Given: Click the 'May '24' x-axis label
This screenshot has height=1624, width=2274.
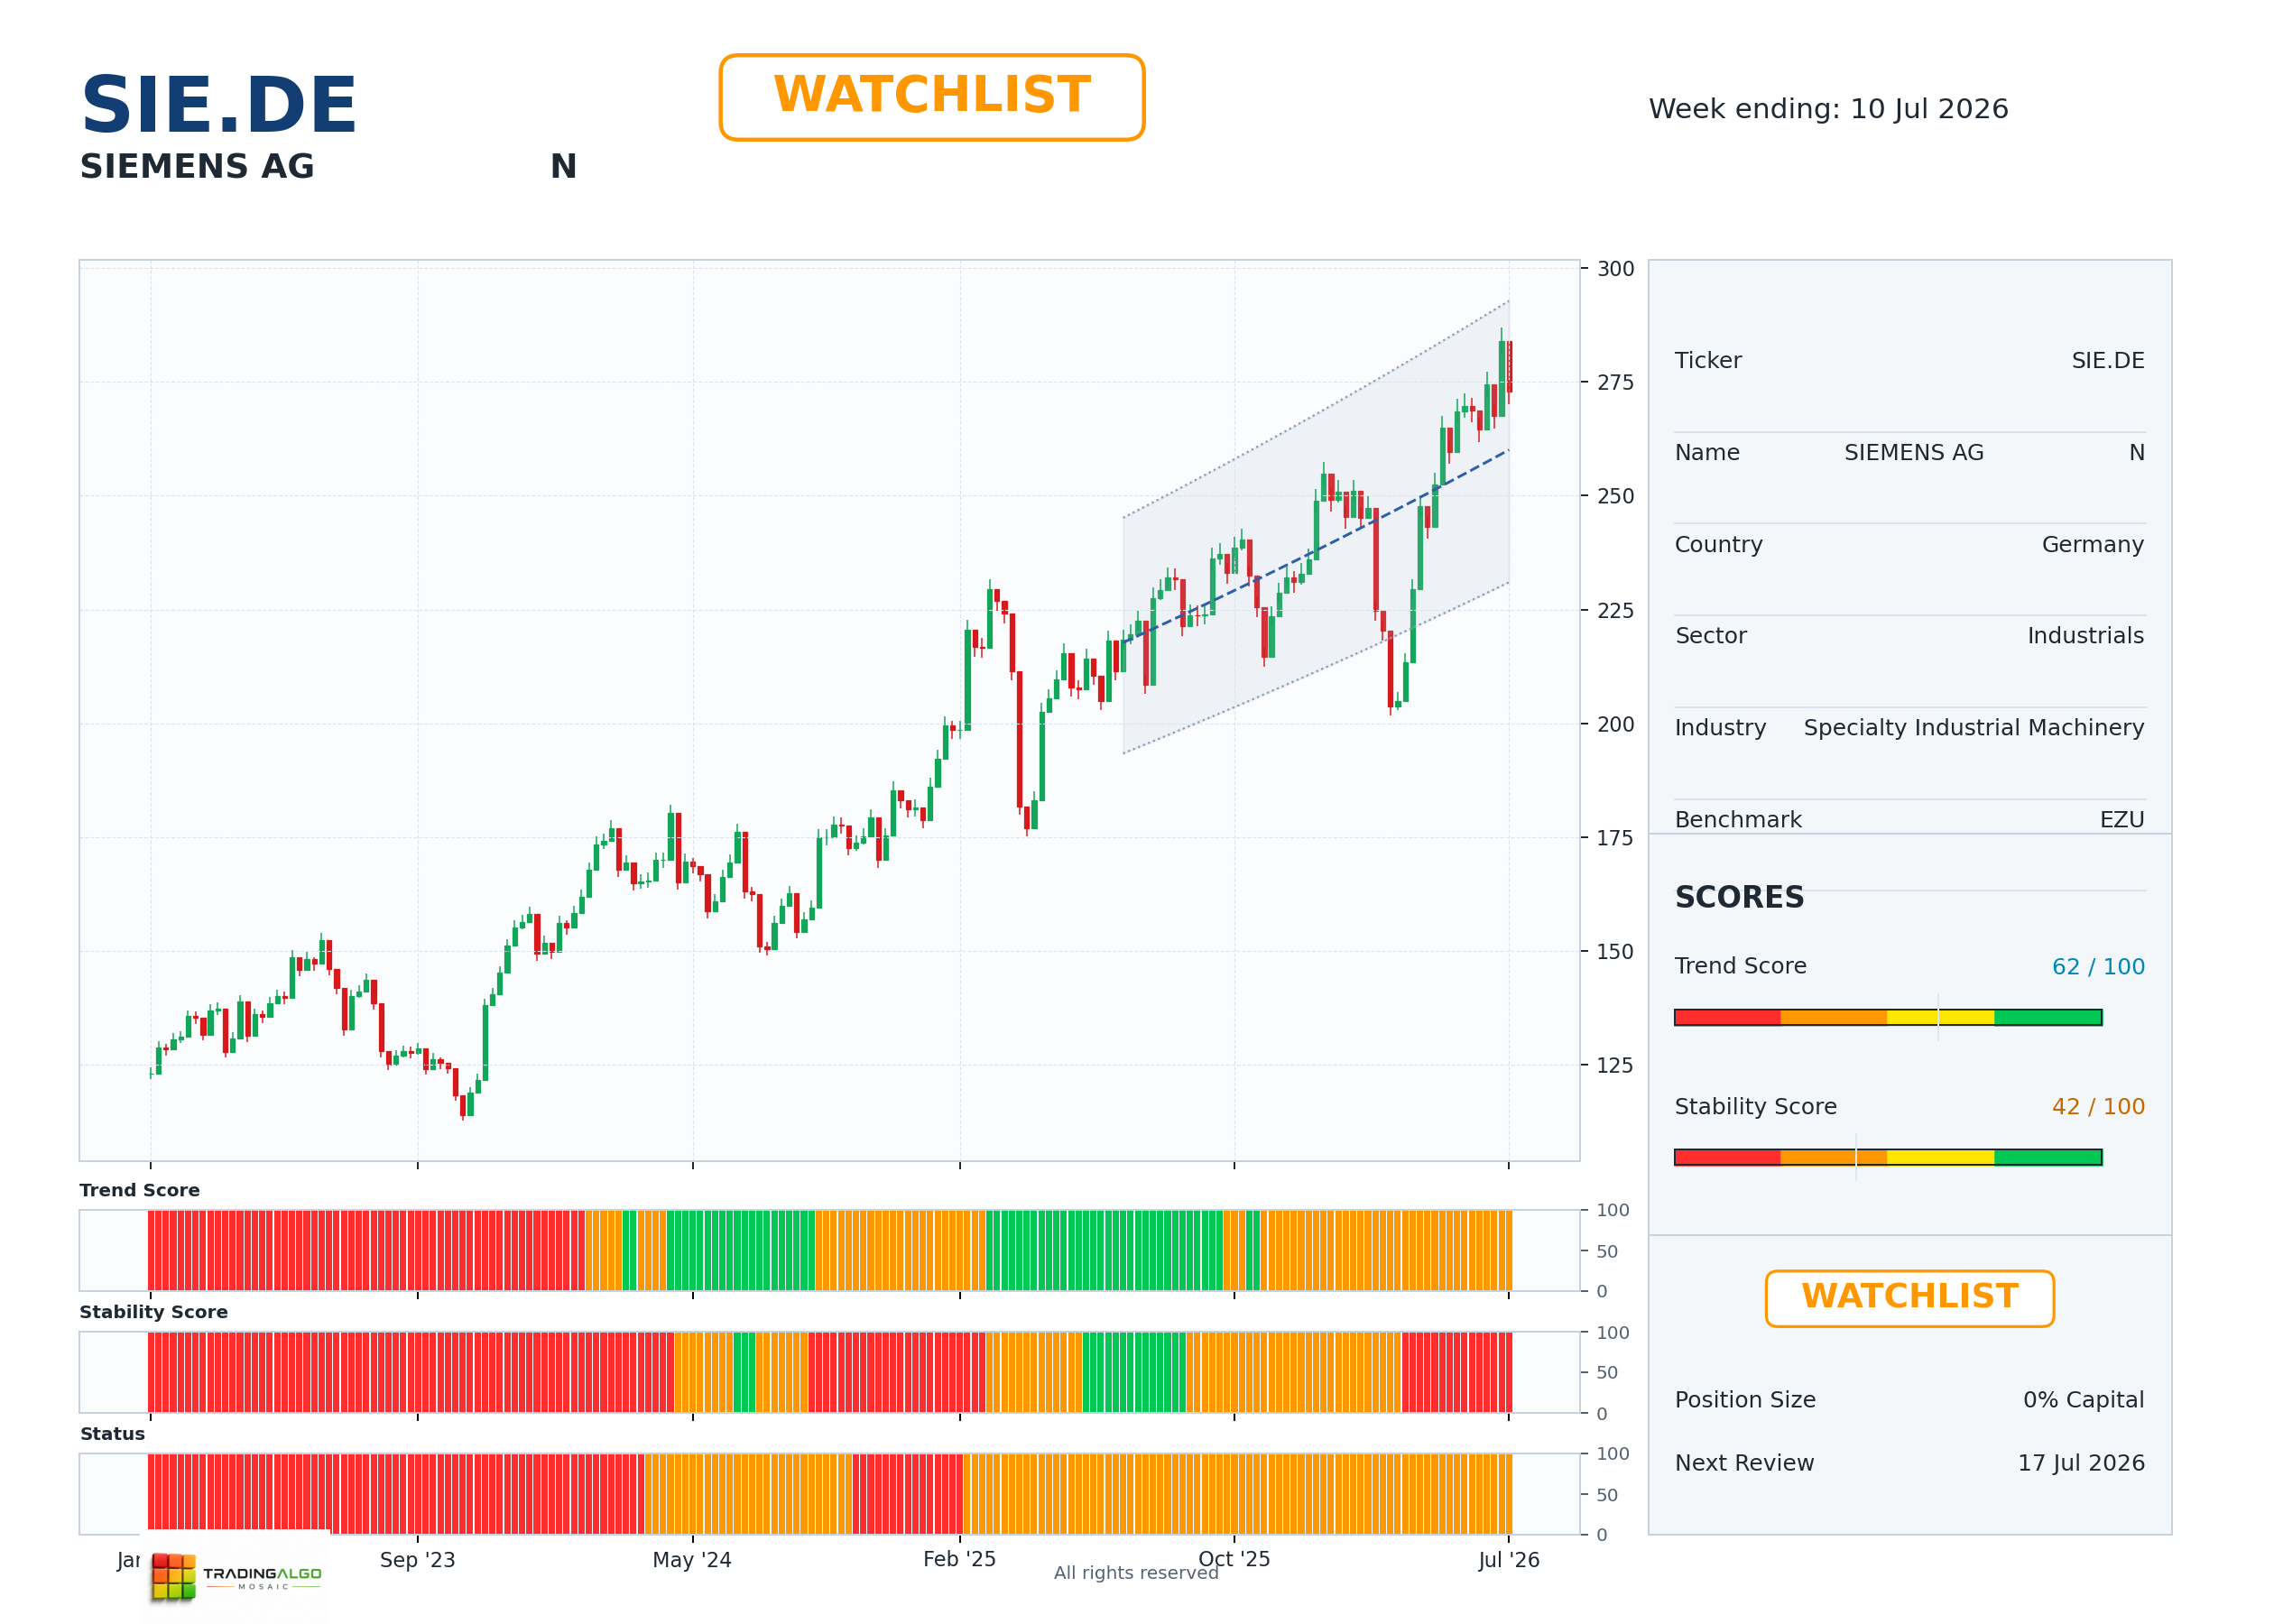Looking at the screenshot, I should click(691, 1559).
